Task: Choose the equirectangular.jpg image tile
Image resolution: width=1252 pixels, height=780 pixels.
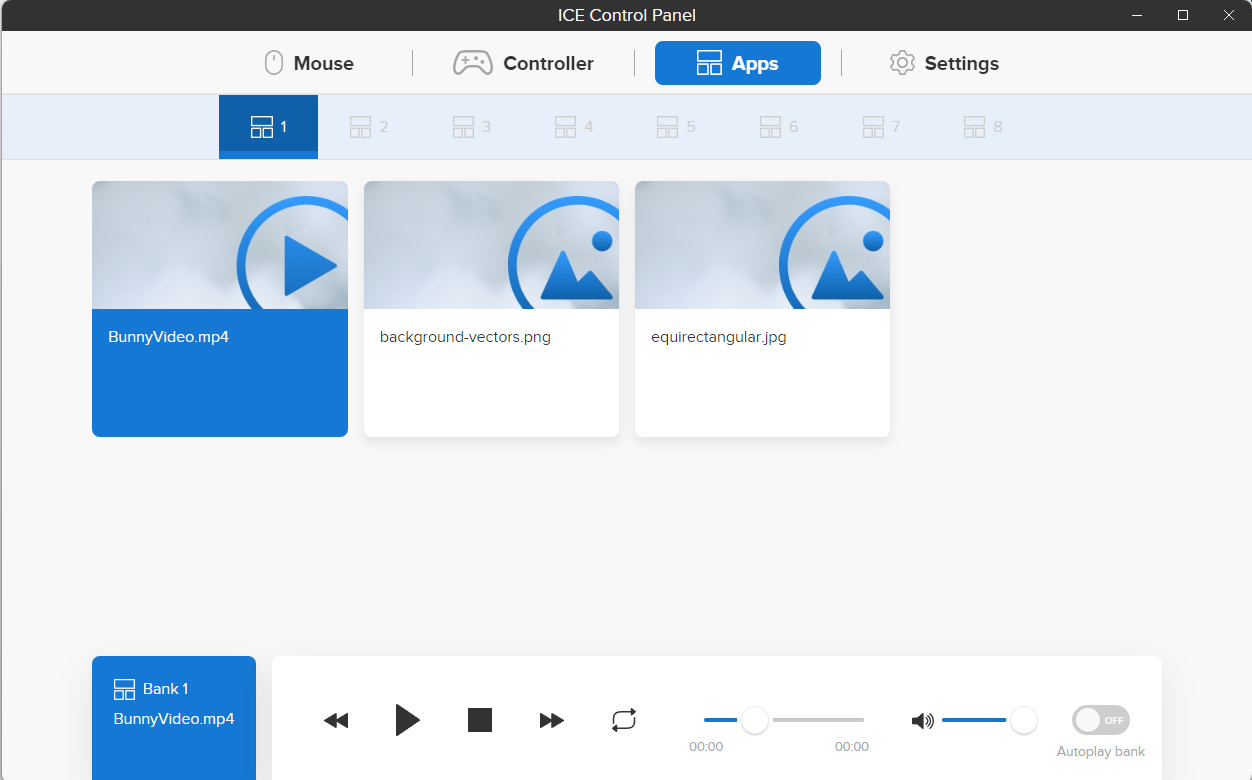Action: point(762,309)
